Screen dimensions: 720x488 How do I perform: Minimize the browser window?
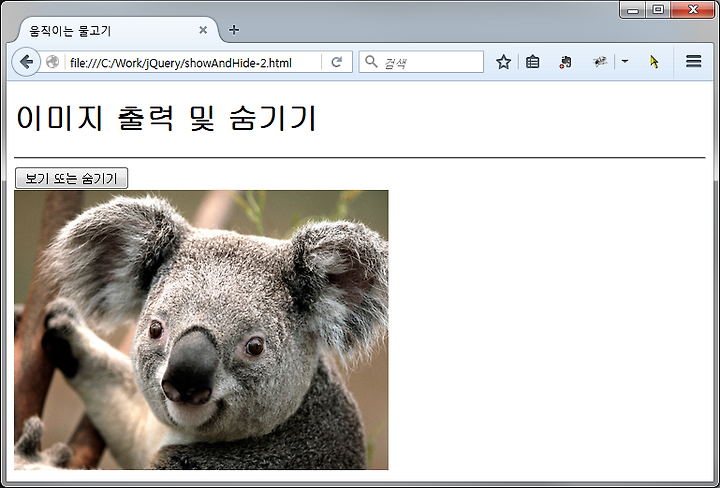[x=633, y=10]
